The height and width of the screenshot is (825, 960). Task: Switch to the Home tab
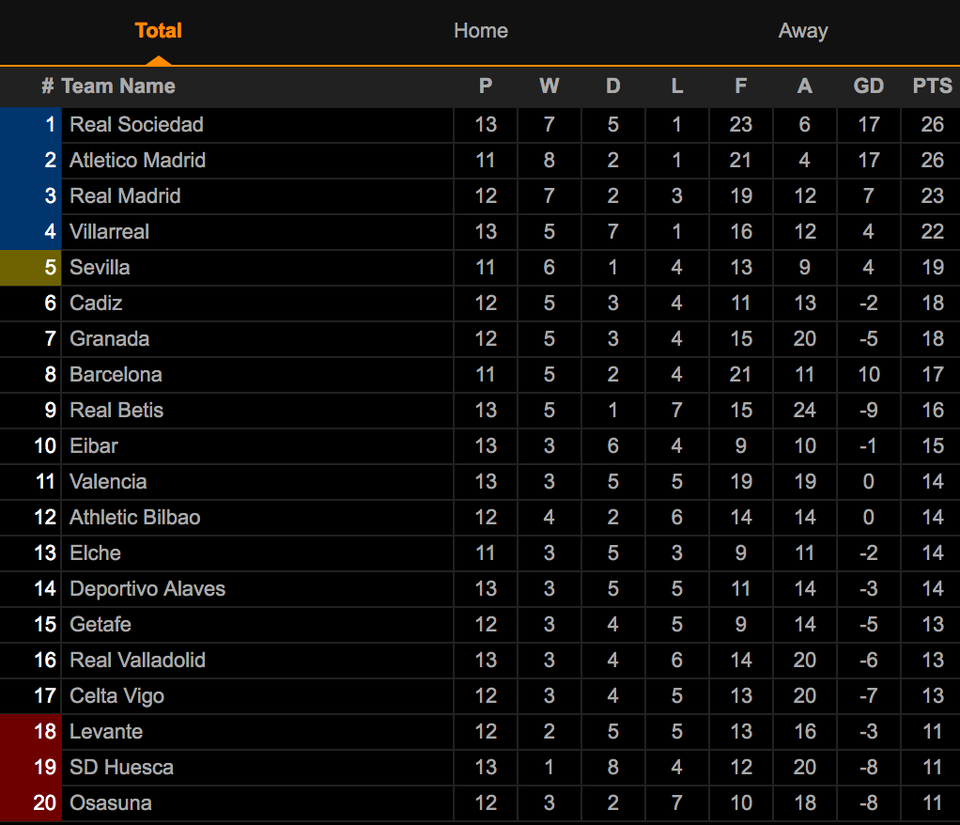point(480,31)
